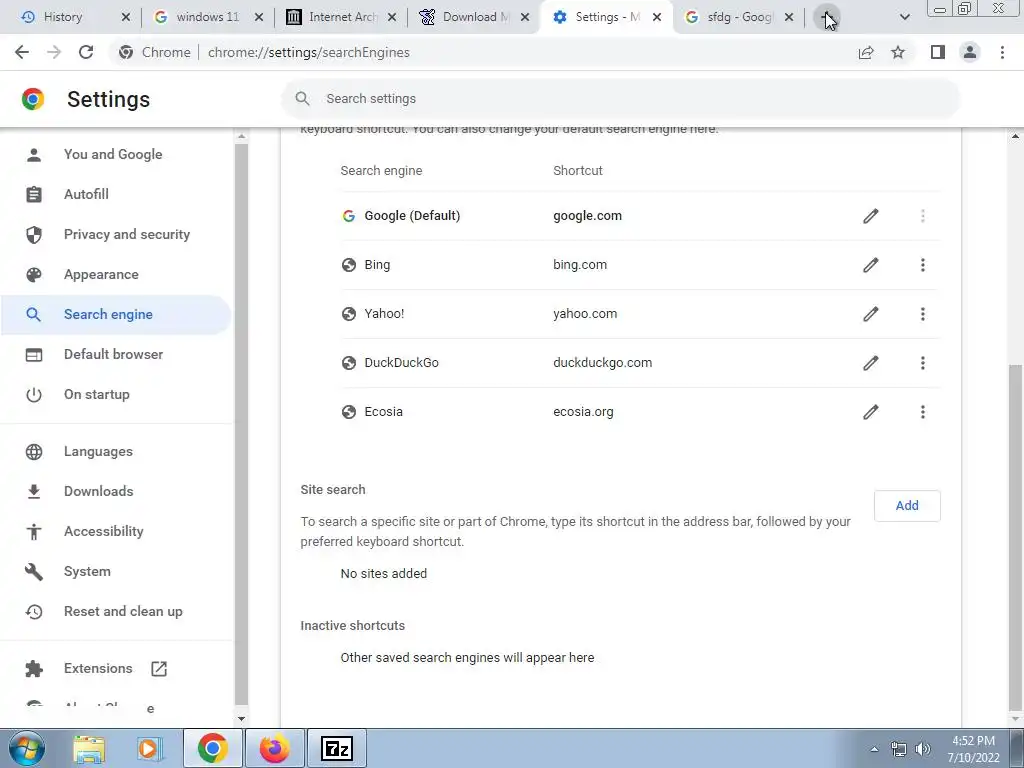Click the taskbar clock and date
This screenshot has width=1024, height=768.
[x=974, y=749]
